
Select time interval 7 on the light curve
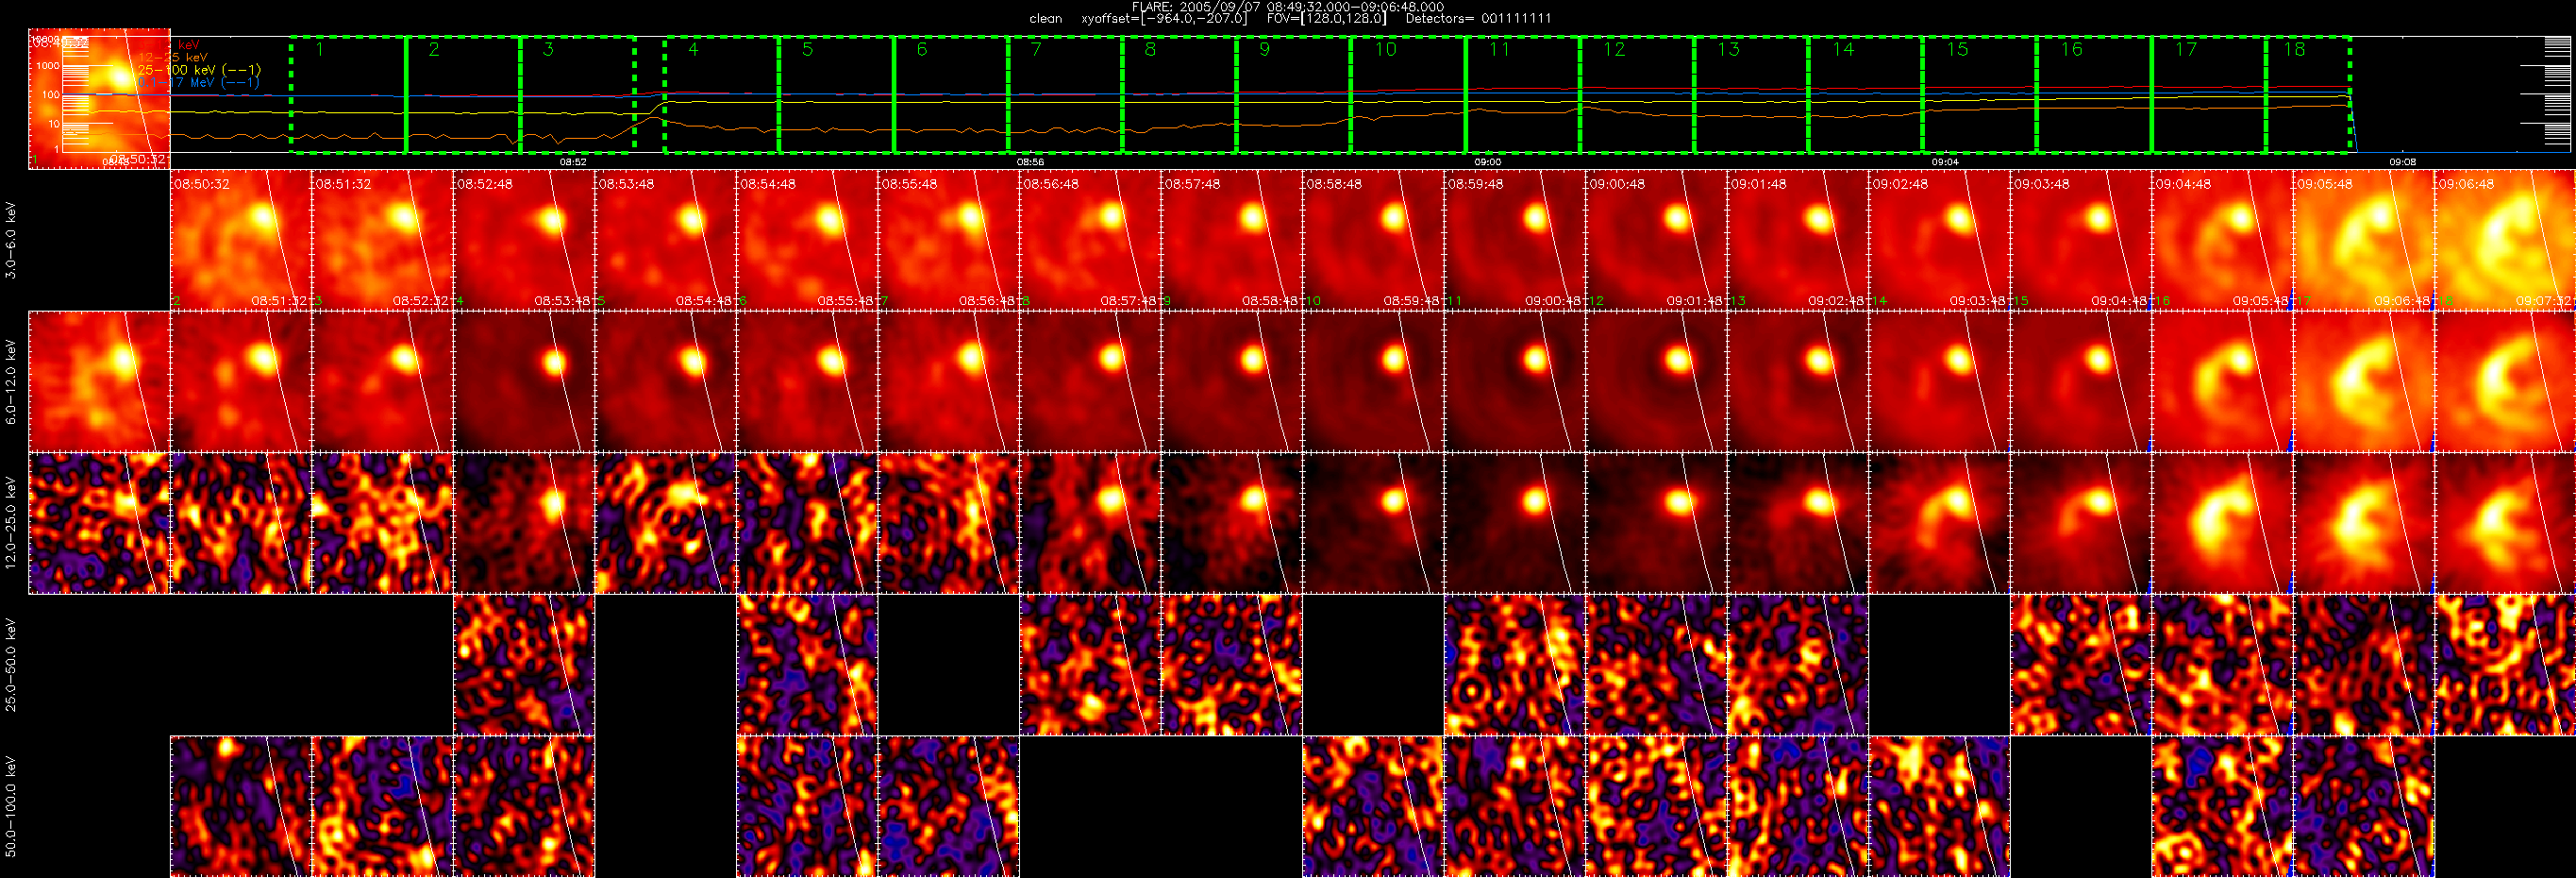click(x=1065, y=95)
